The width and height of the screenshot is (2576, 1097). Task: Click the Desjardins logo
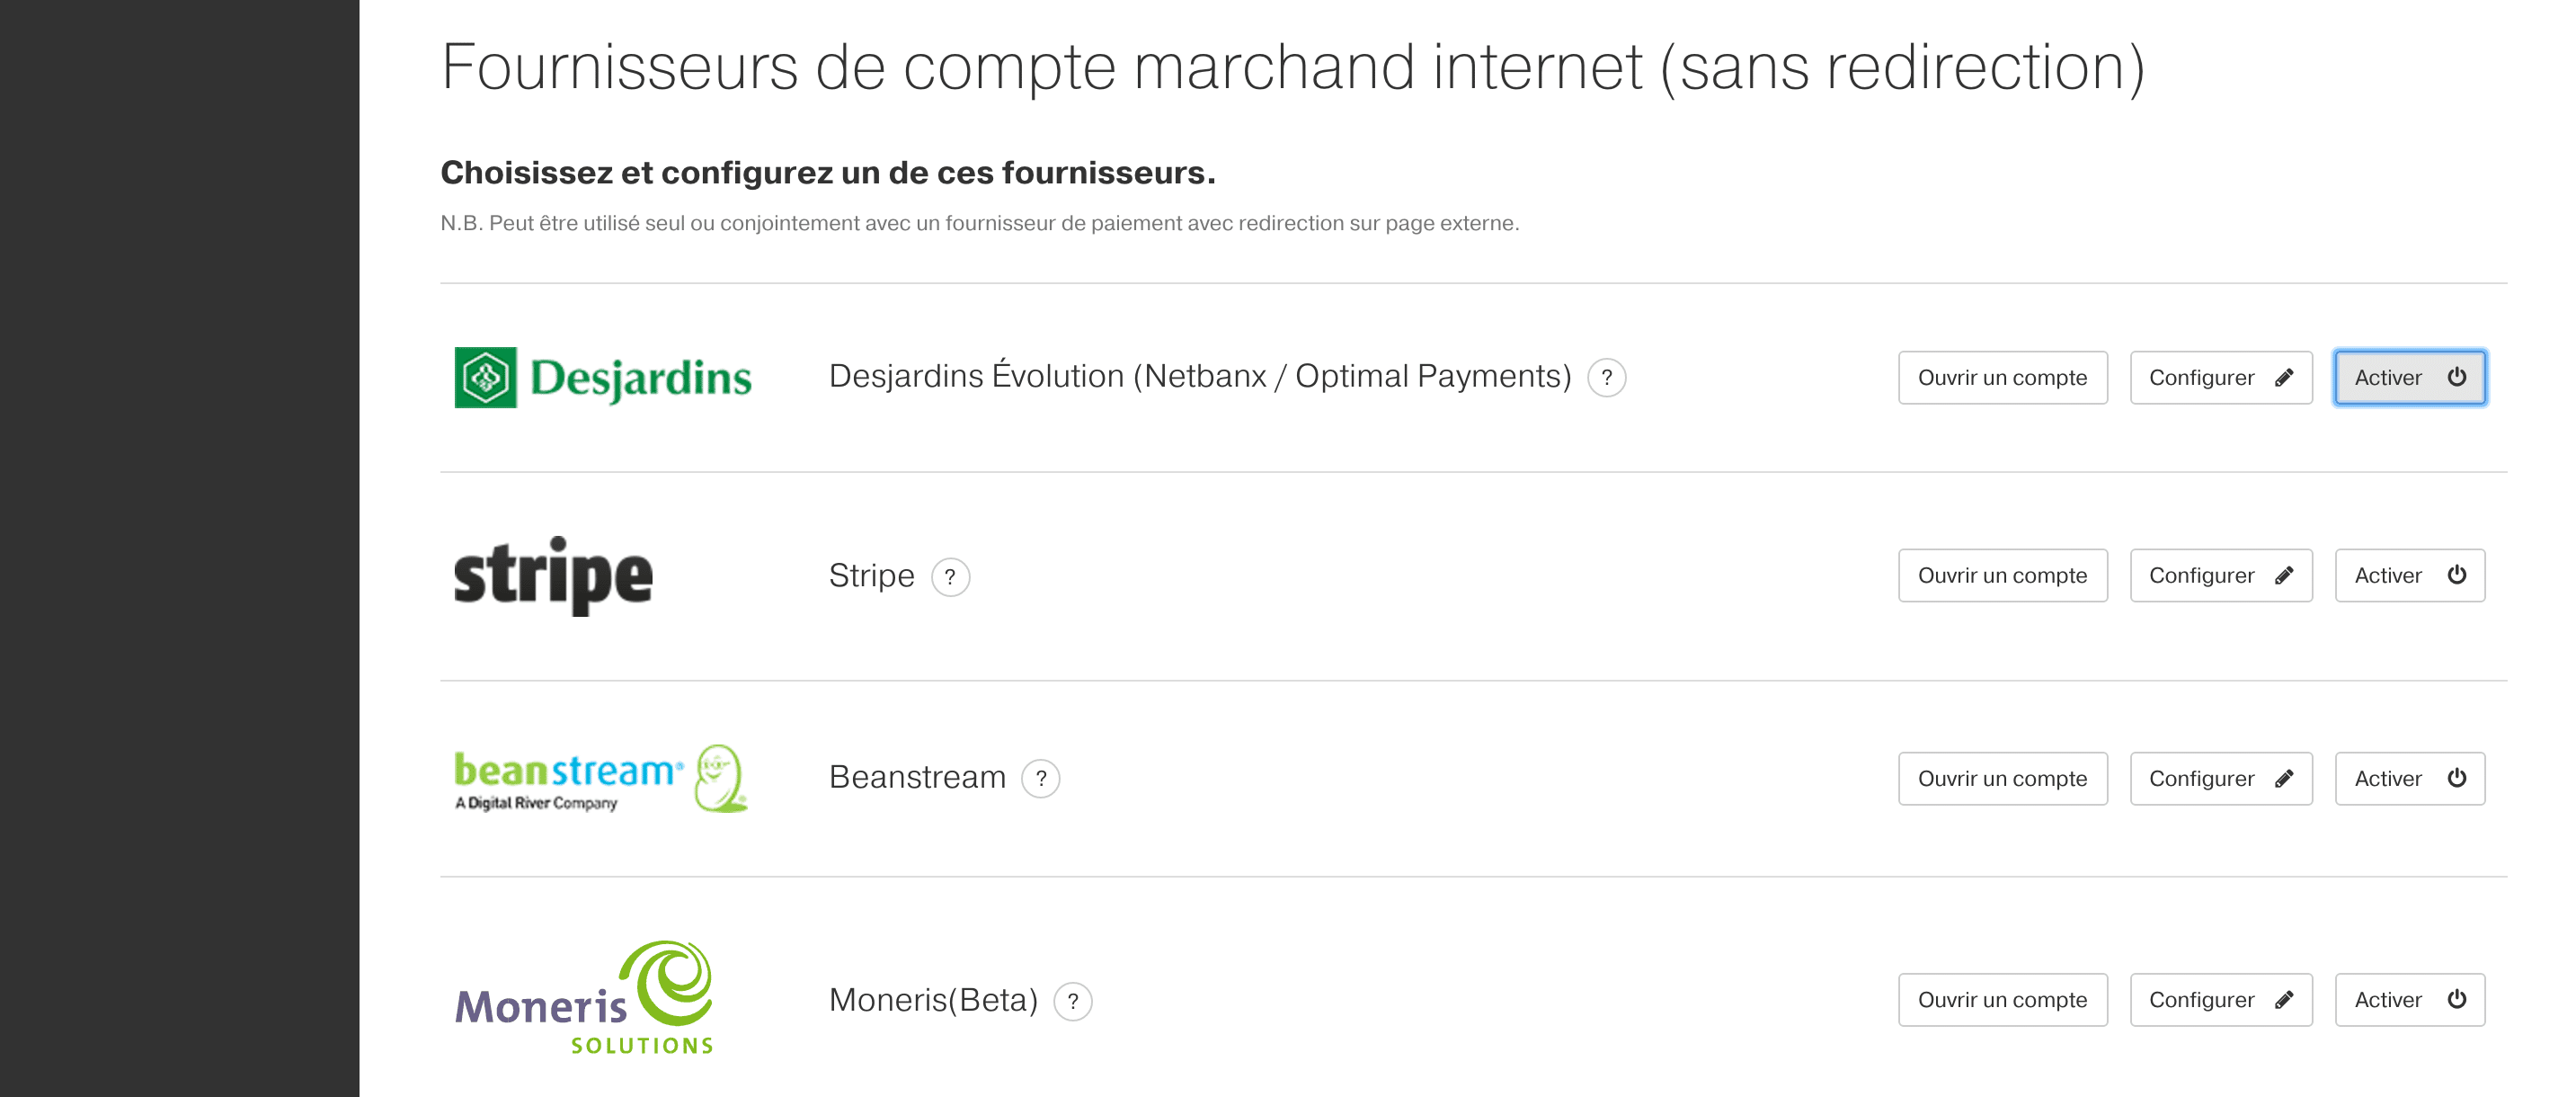click(x=602, y=378)
